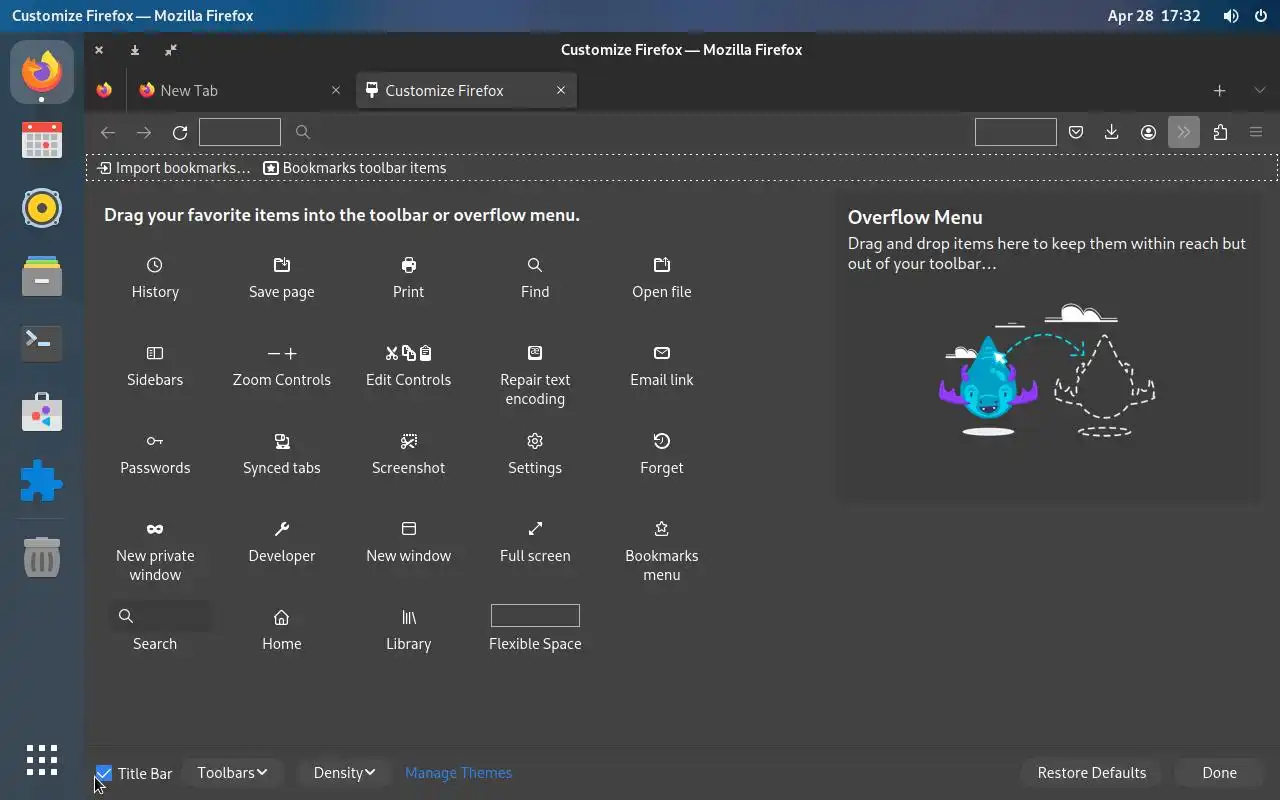The image size is (1280, 800).
Task: Uncheck the Title Bar checkbox
Action: click(x=104, y=773)
